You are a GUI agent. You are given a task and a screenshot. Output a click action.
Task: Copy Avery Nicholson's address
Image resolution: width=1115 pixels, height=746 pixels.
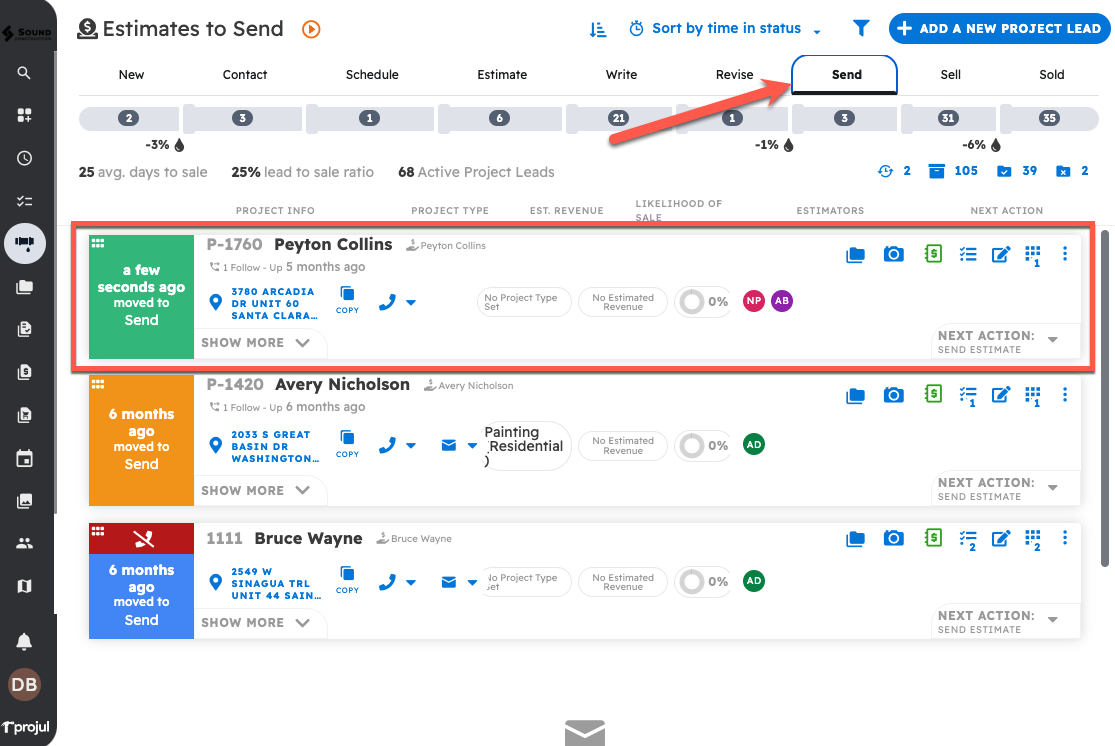pyautogui.click(x=347, y=442)
